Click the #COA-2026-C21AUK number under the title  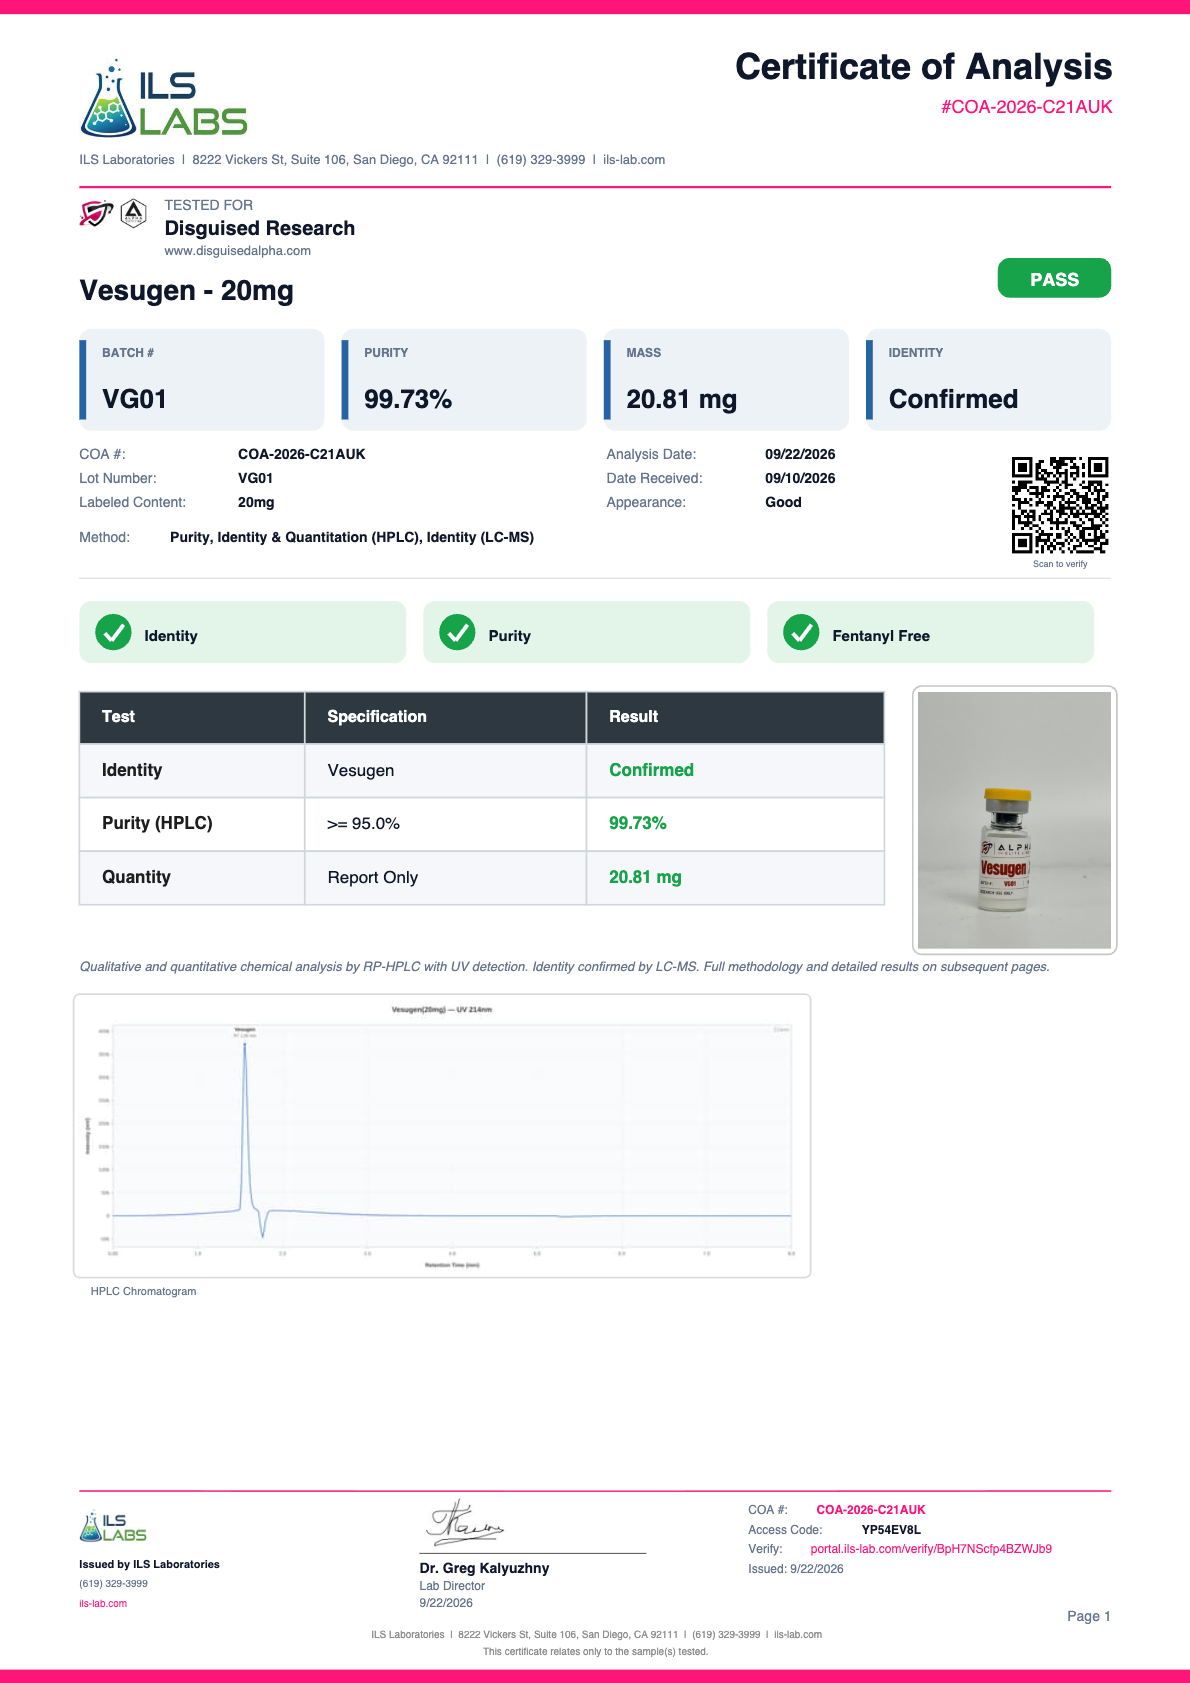pyautogui.click(x=1026, y=107)
